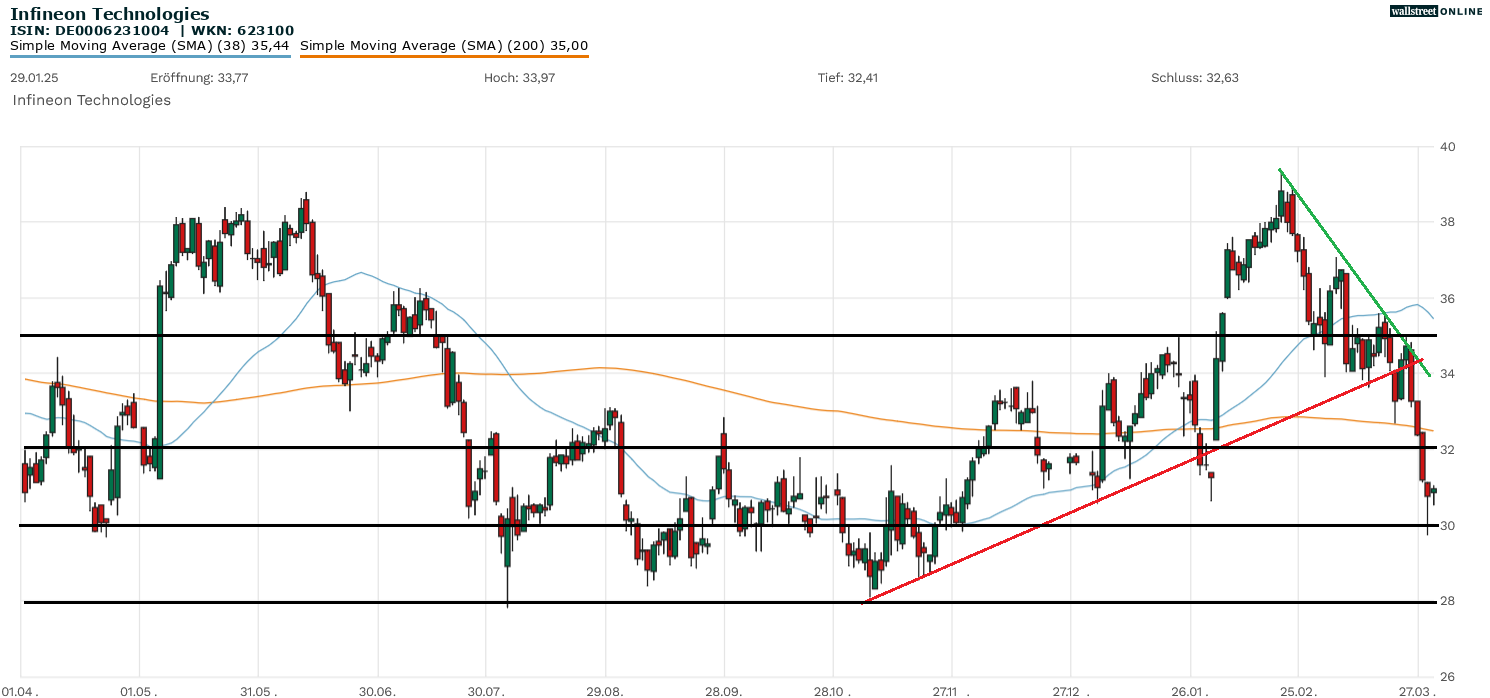Click the orange underline beneath SMA (200)
The height and width of the screenshot is (698, 1490).
point(444,56)
